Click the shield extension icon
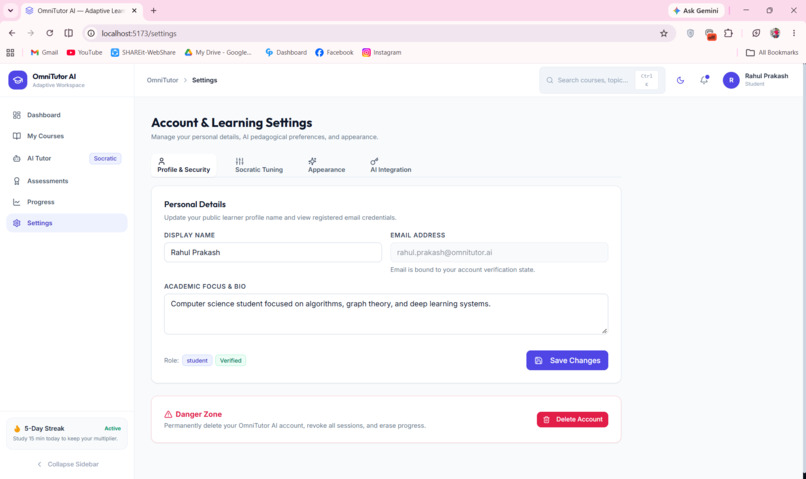This screenshot has height=479, width=806. 690,33
